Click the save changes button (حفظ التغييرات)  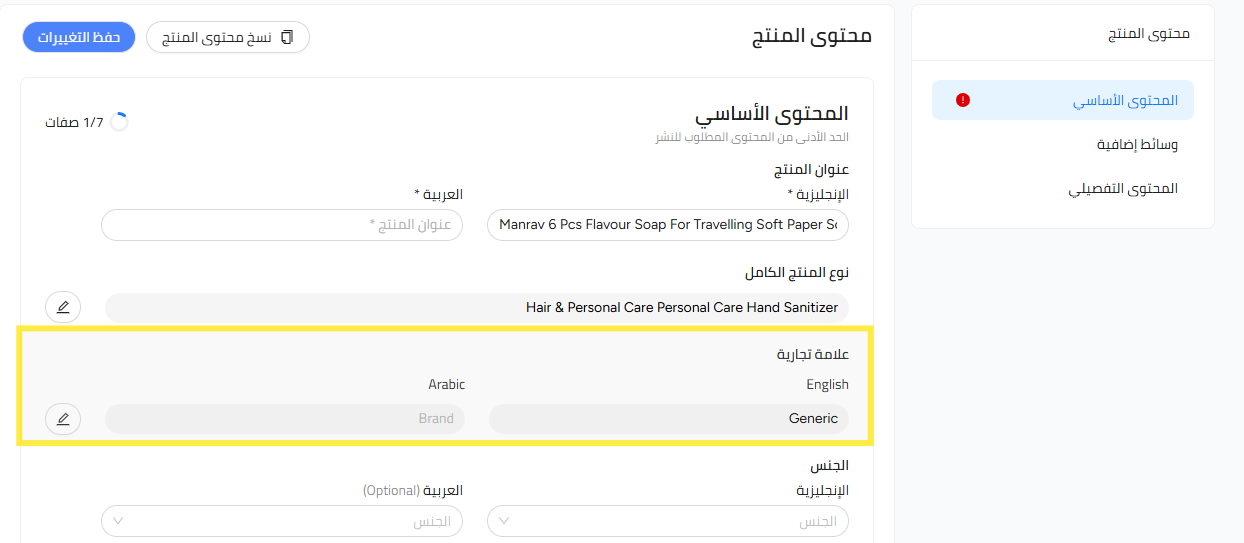point(79,37)
